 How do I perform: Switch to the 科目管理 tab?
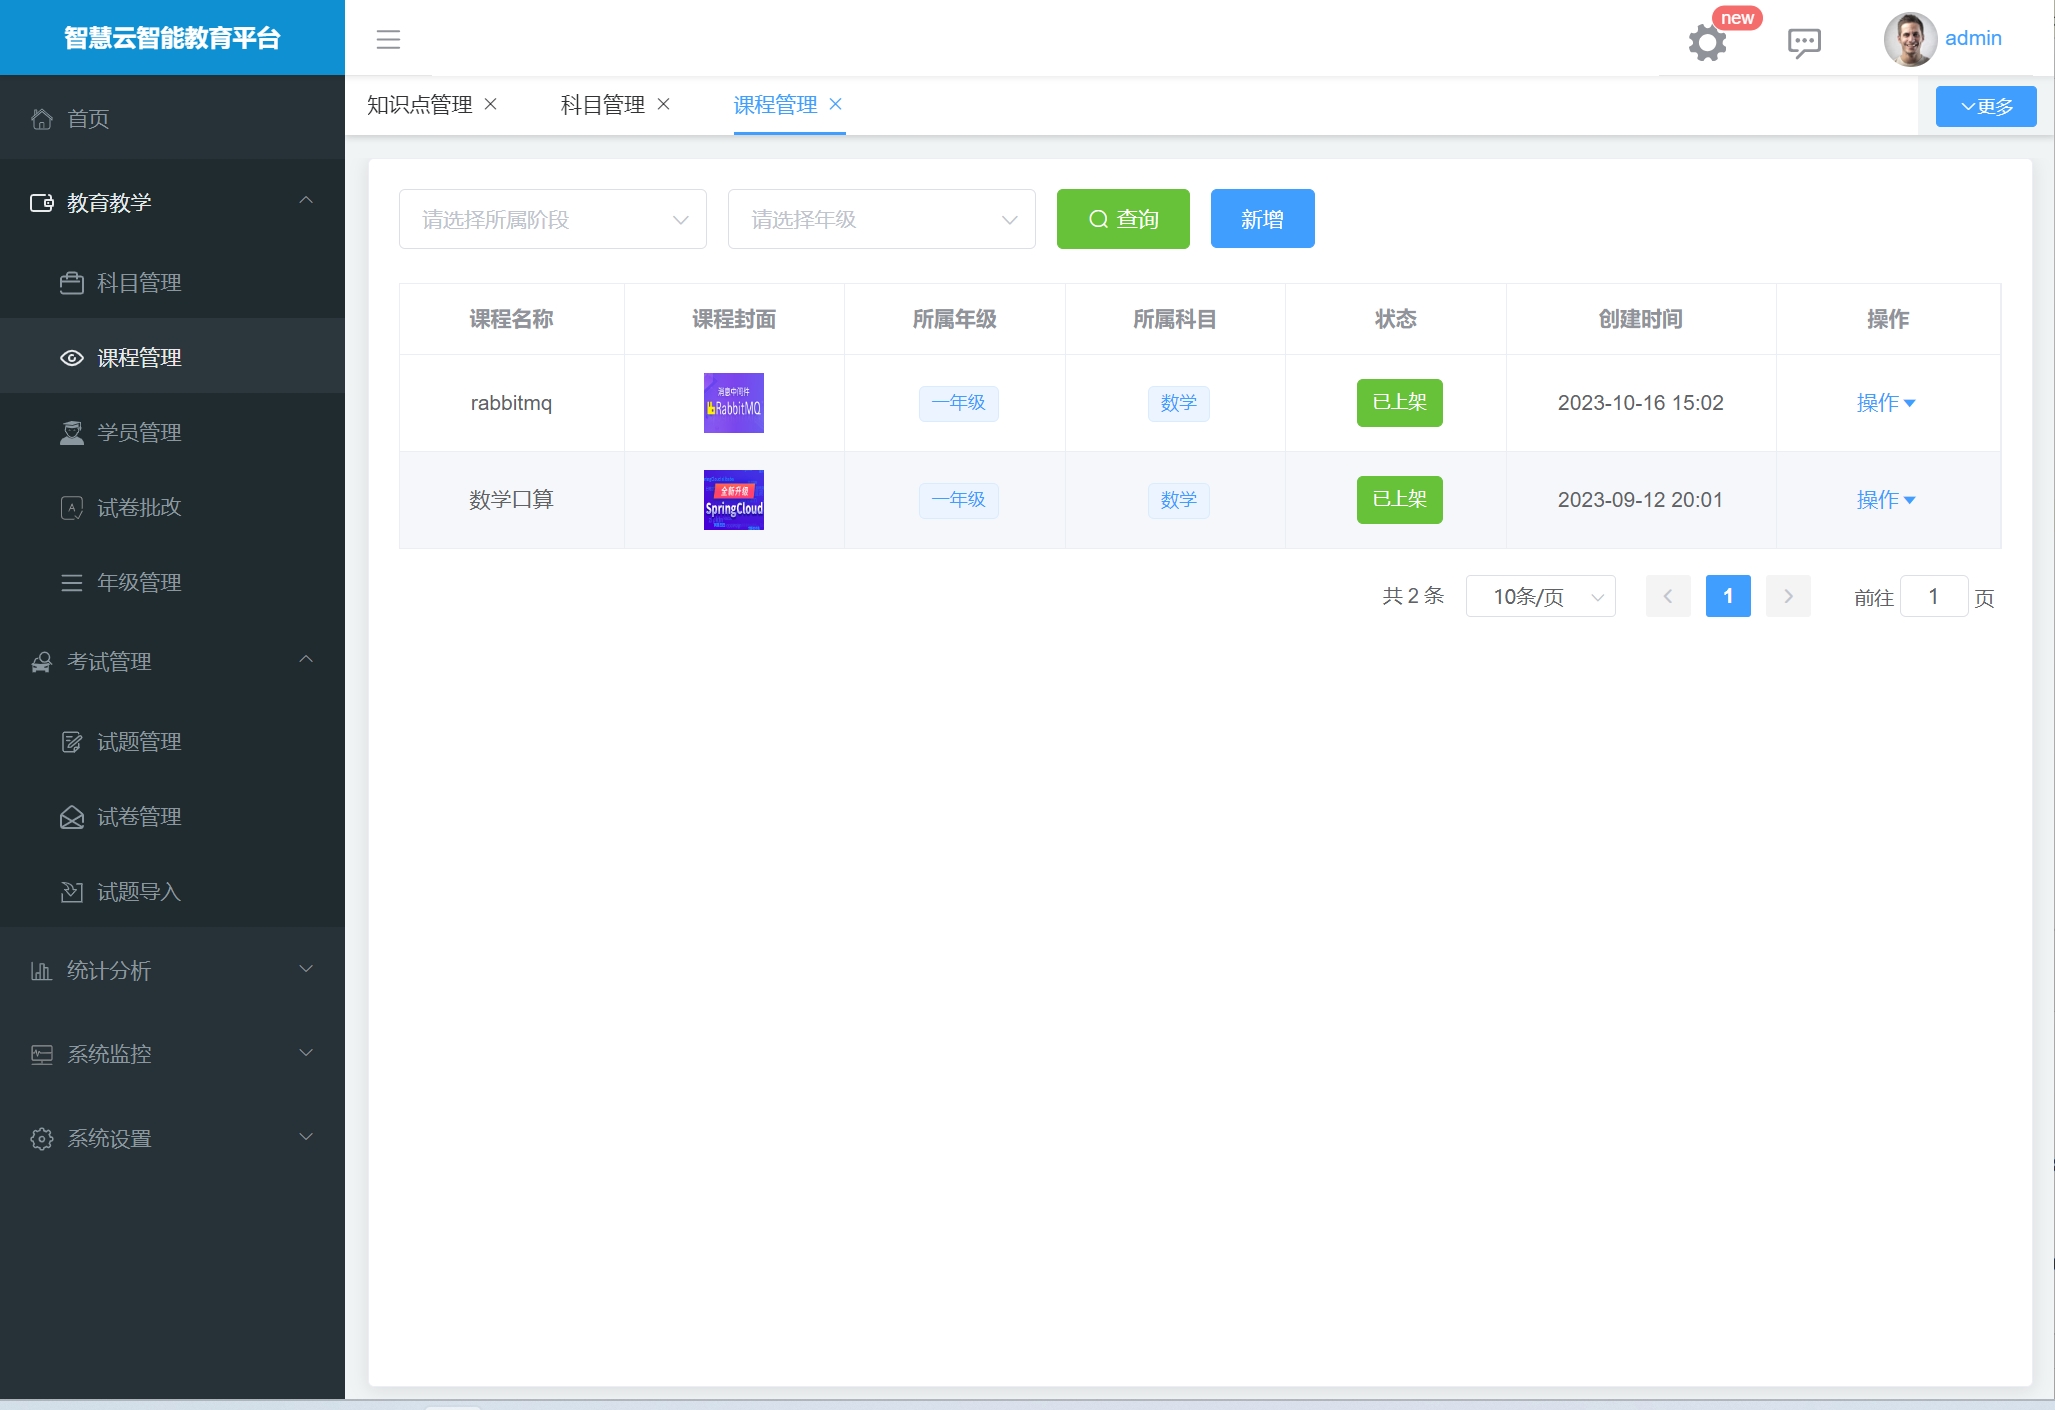pyautogui.click(x=602, y=105)
